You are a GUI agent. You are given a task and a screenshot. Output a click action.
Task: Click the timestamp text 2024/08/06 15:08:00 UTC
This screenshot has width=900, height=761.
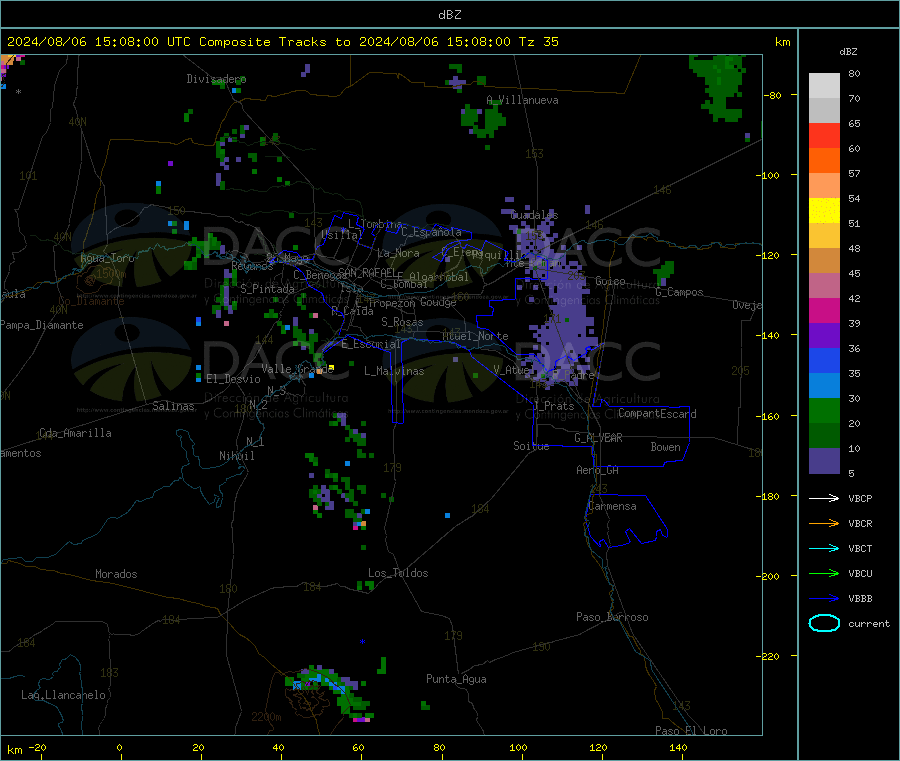click(98, 42)
